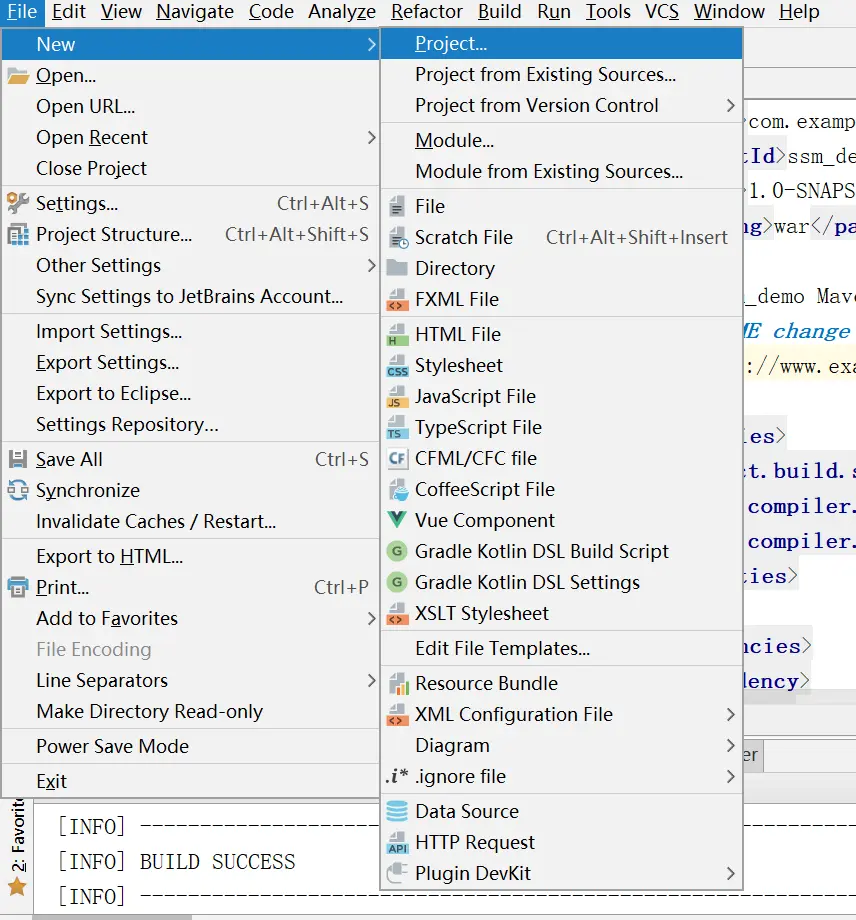856x920 pixels.
Task: Select Import Settings...
Action: click(x=191, y=332)
